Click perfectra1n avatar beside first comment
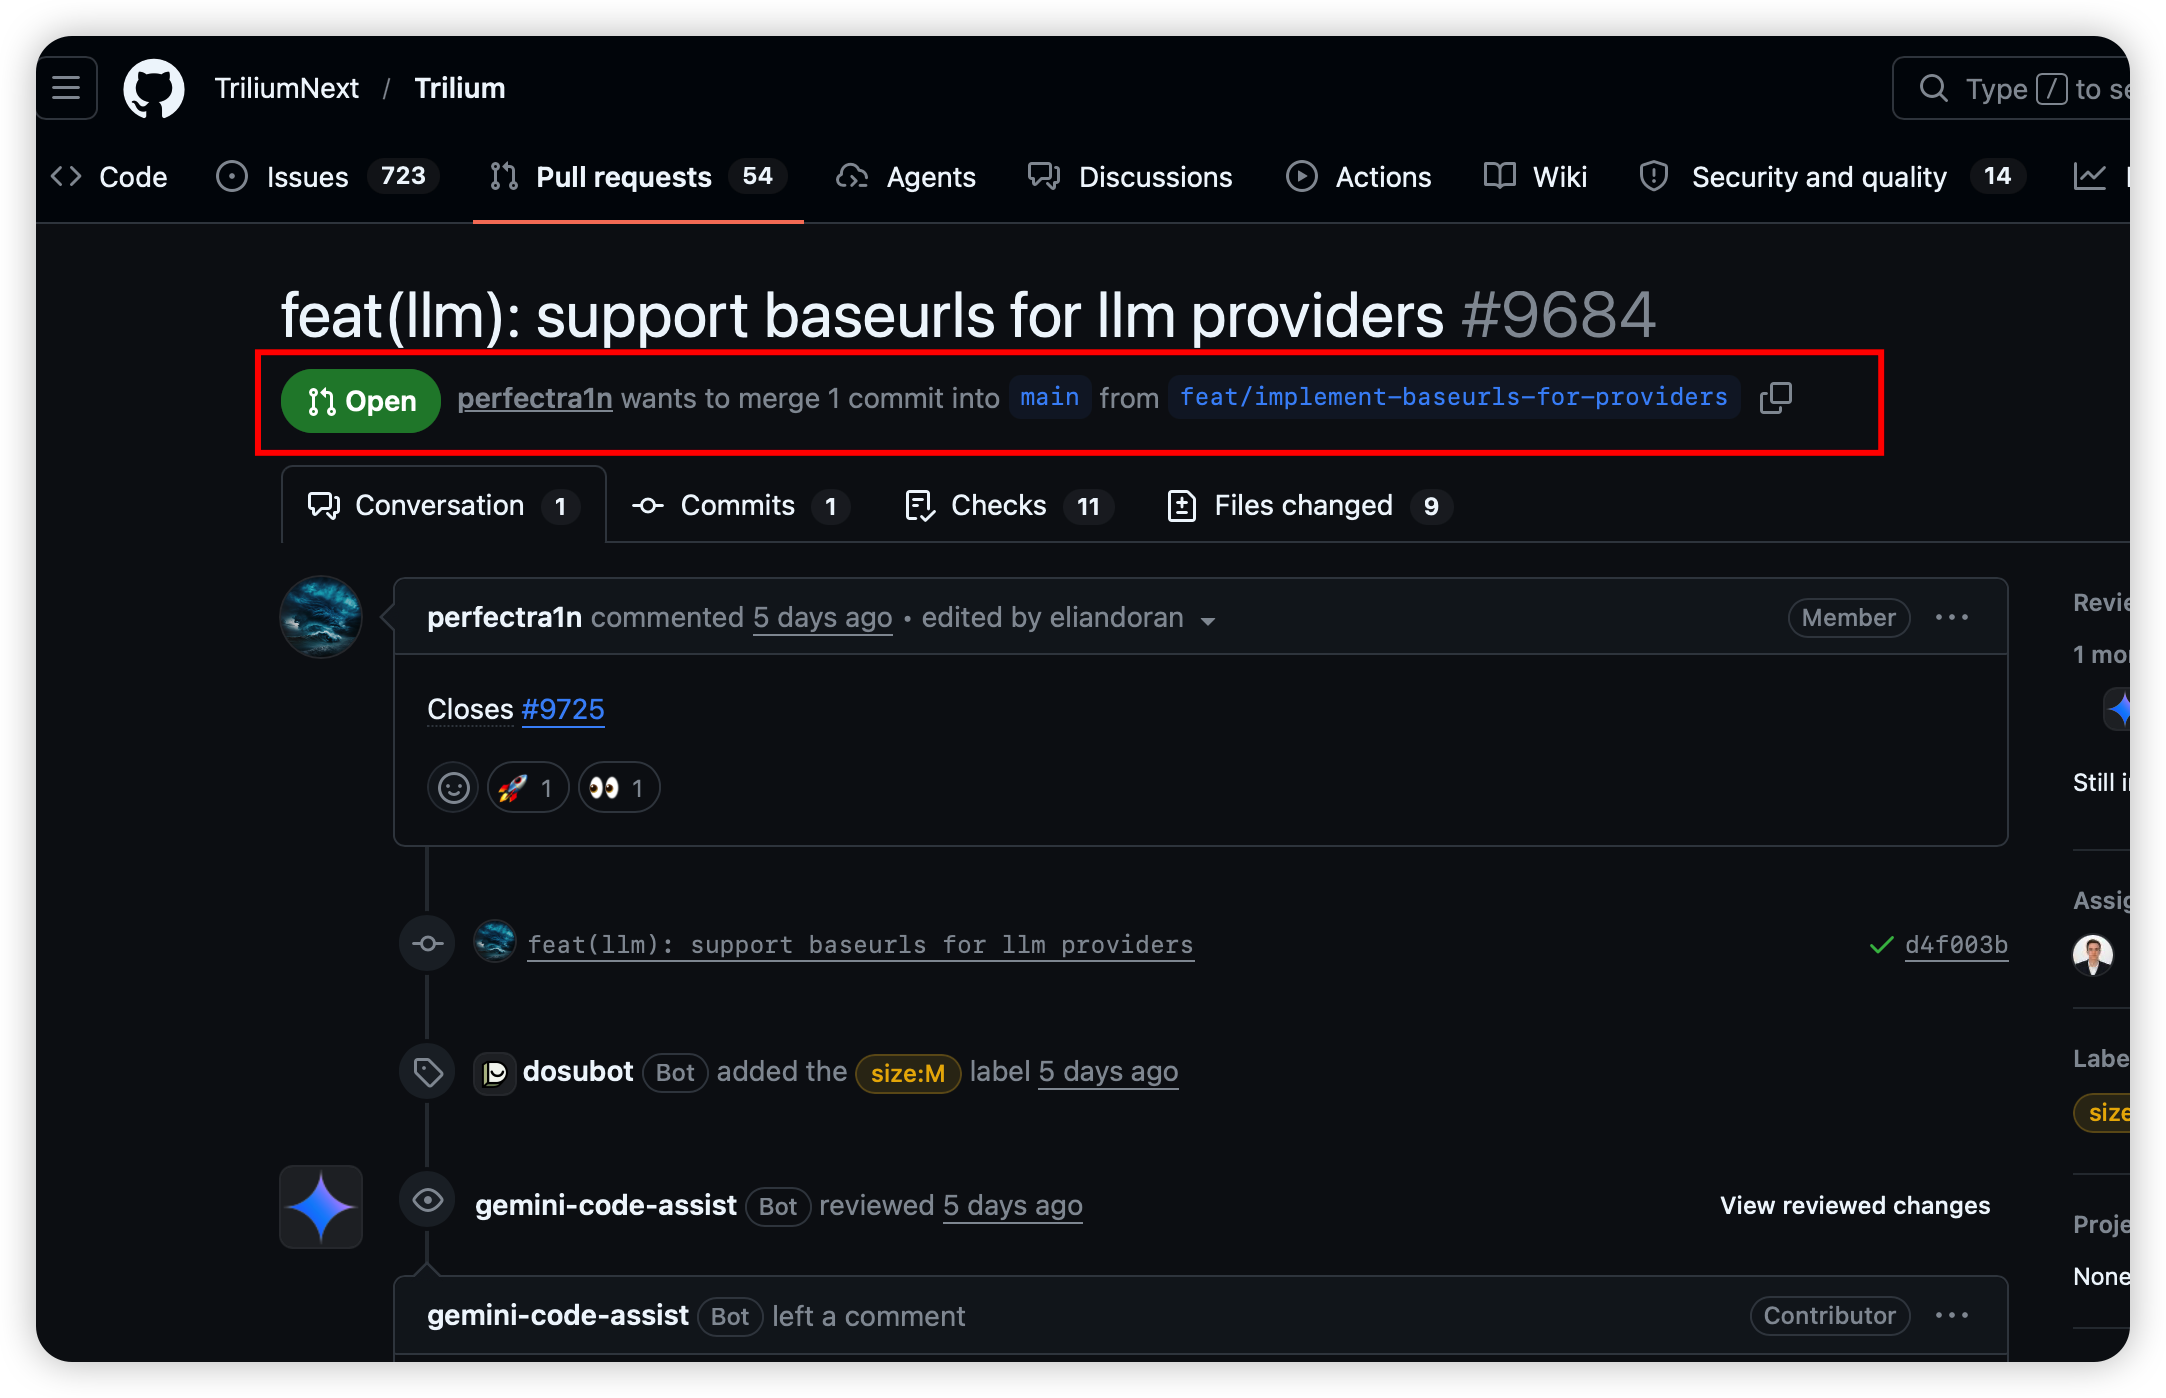 (x=321, y=617)
